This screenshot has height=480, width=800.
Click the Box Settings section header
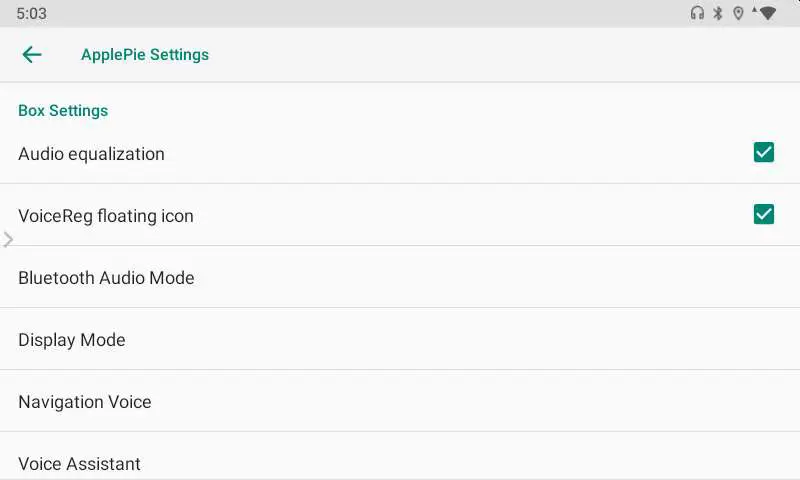[63, 111]
